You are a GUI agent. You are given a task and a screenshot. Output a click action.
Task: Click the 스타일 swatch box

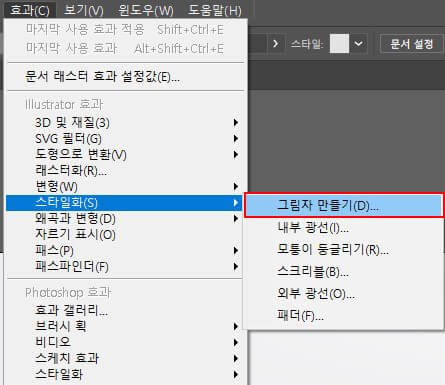pos(339,43)
